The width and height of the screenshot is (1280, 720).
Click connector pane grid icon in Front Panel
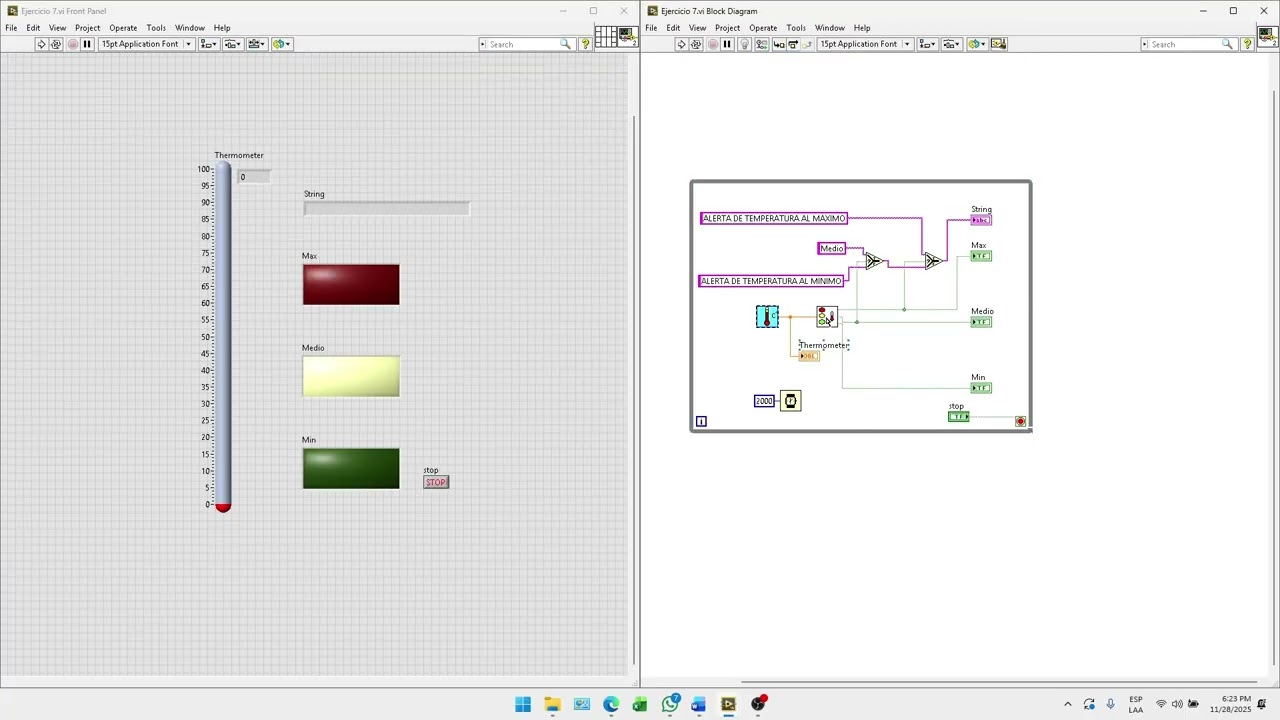coord(605,37)
